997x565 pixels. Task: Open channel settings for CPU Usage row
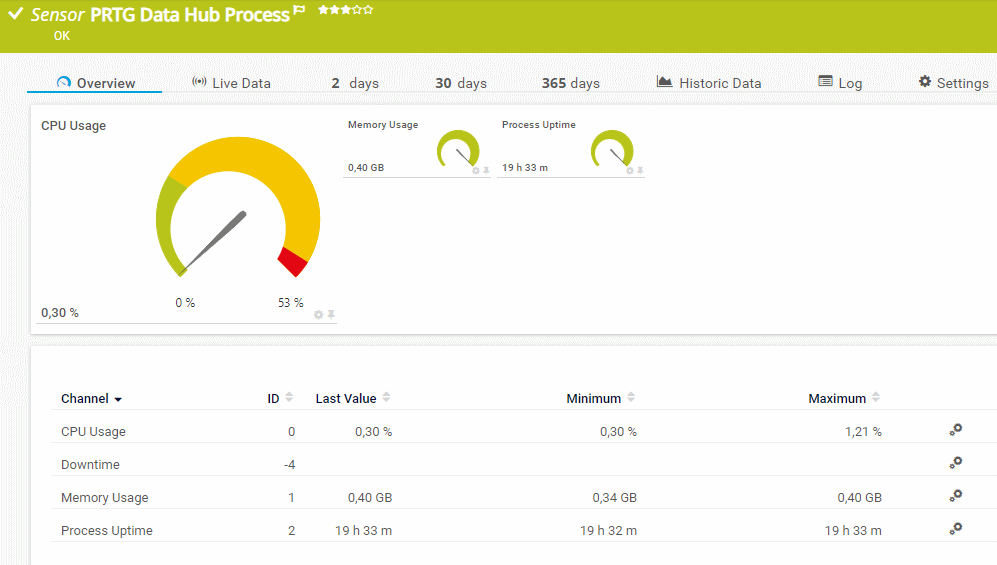coord(955,430)
